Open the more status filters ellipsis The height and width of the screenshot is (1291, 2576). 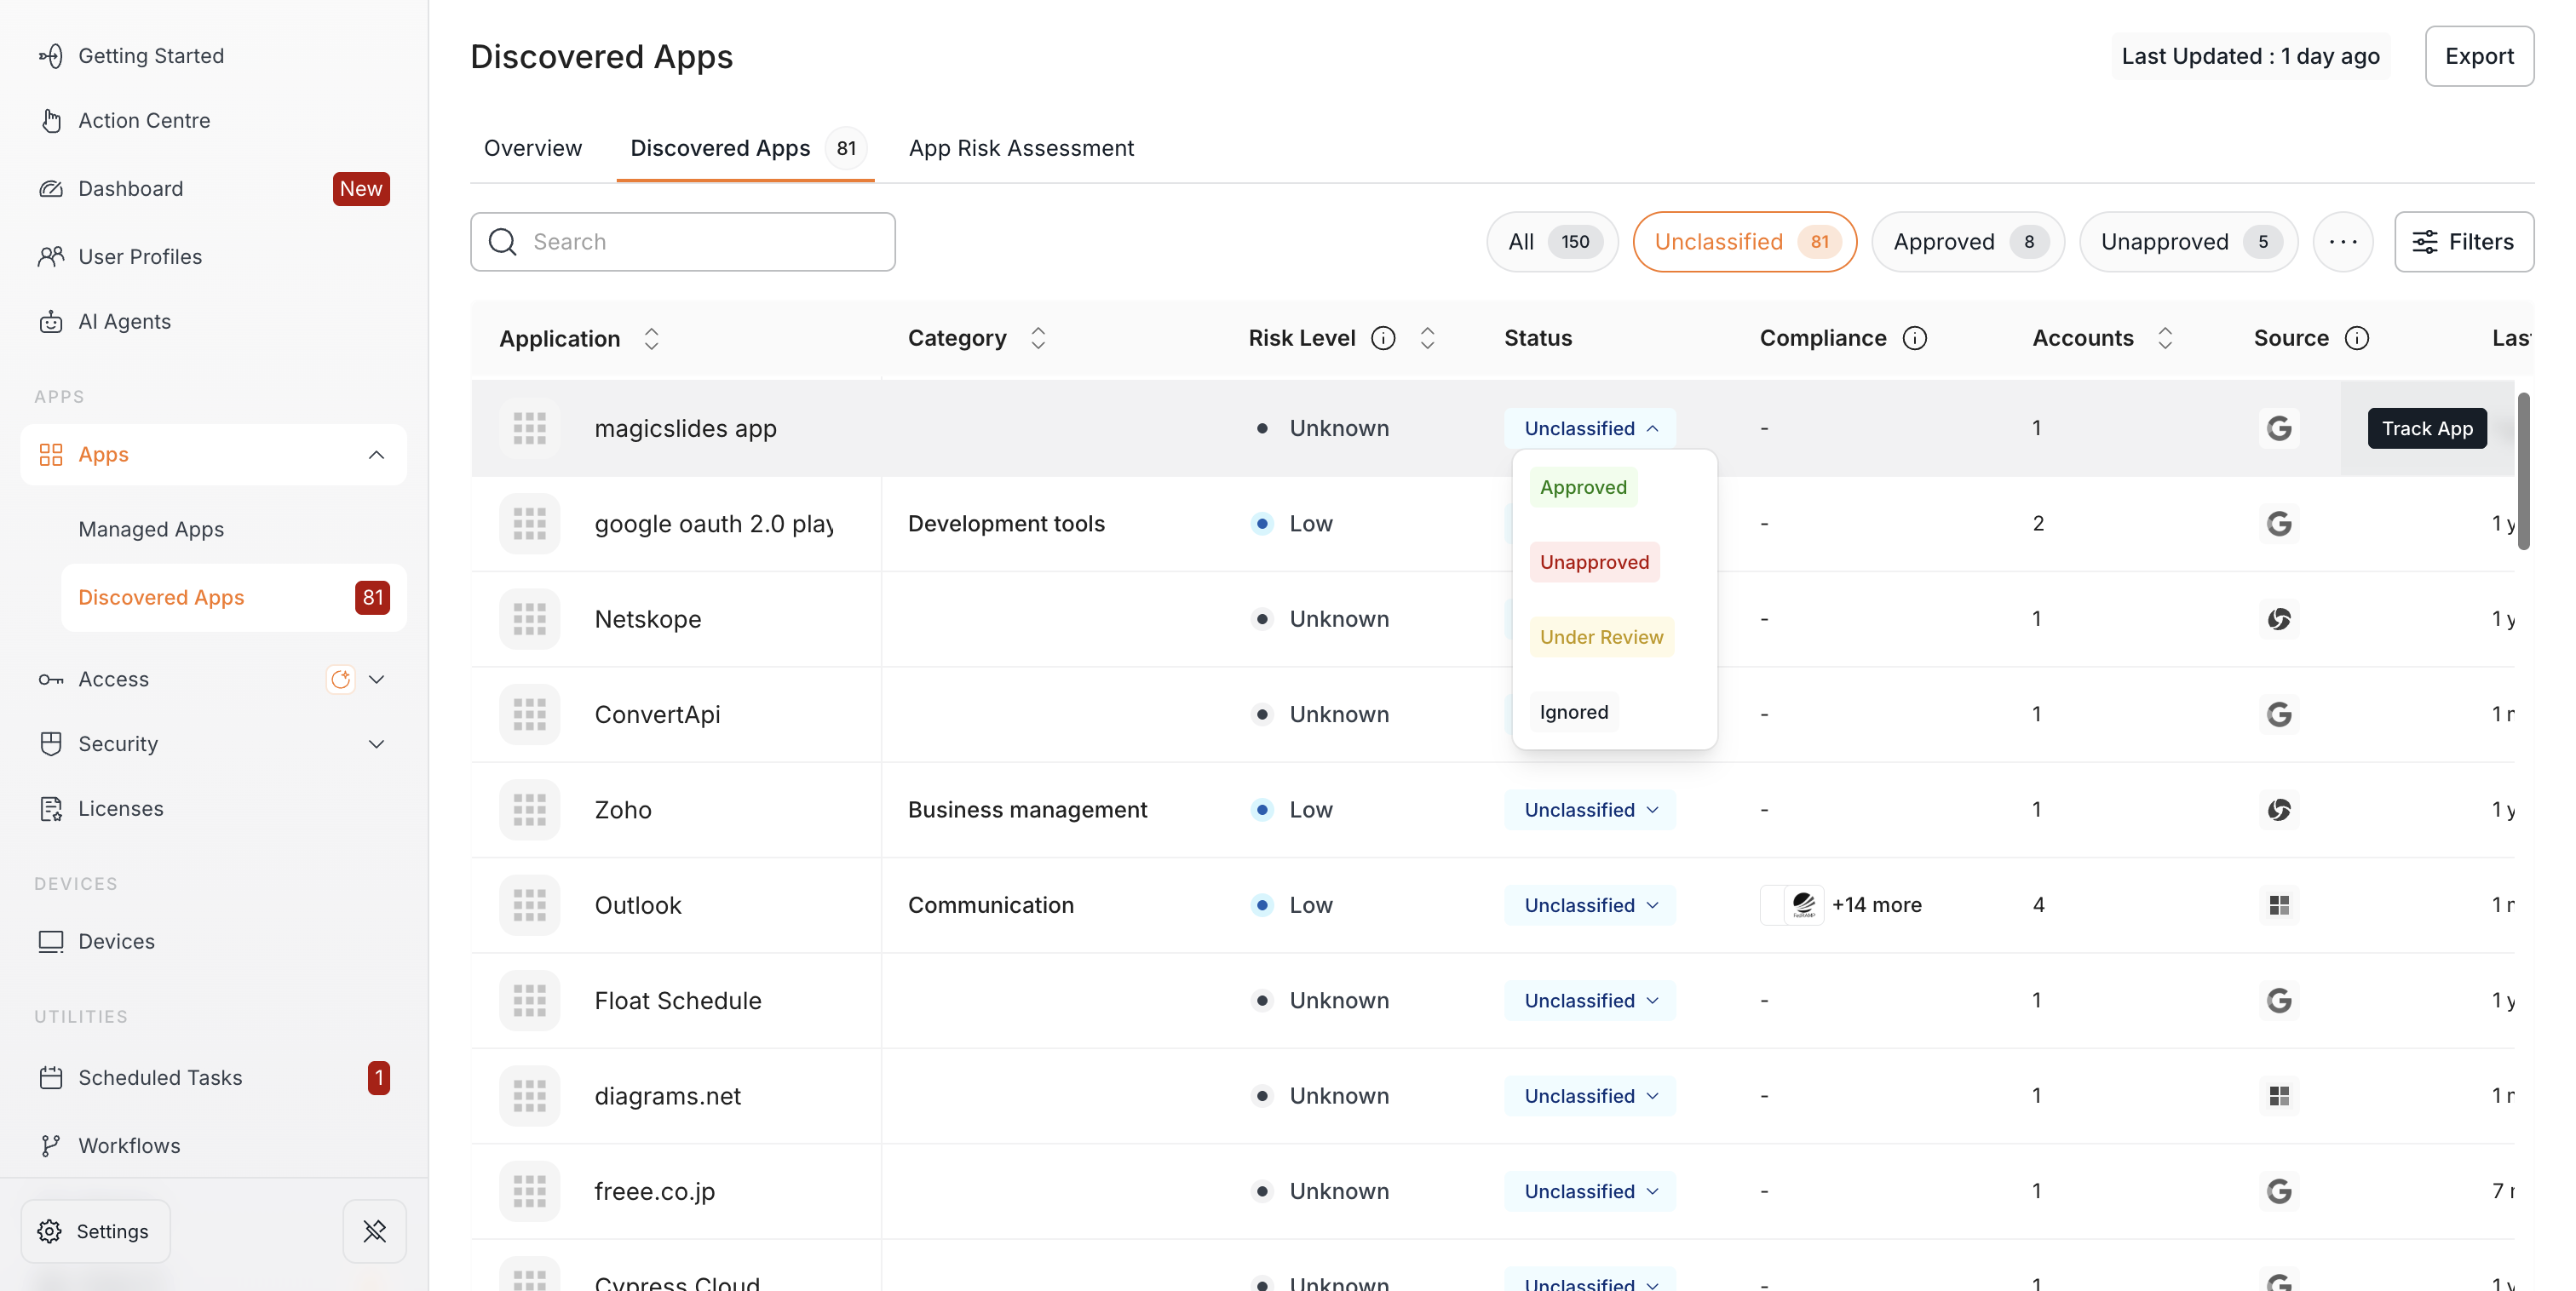coord(2343,242)
